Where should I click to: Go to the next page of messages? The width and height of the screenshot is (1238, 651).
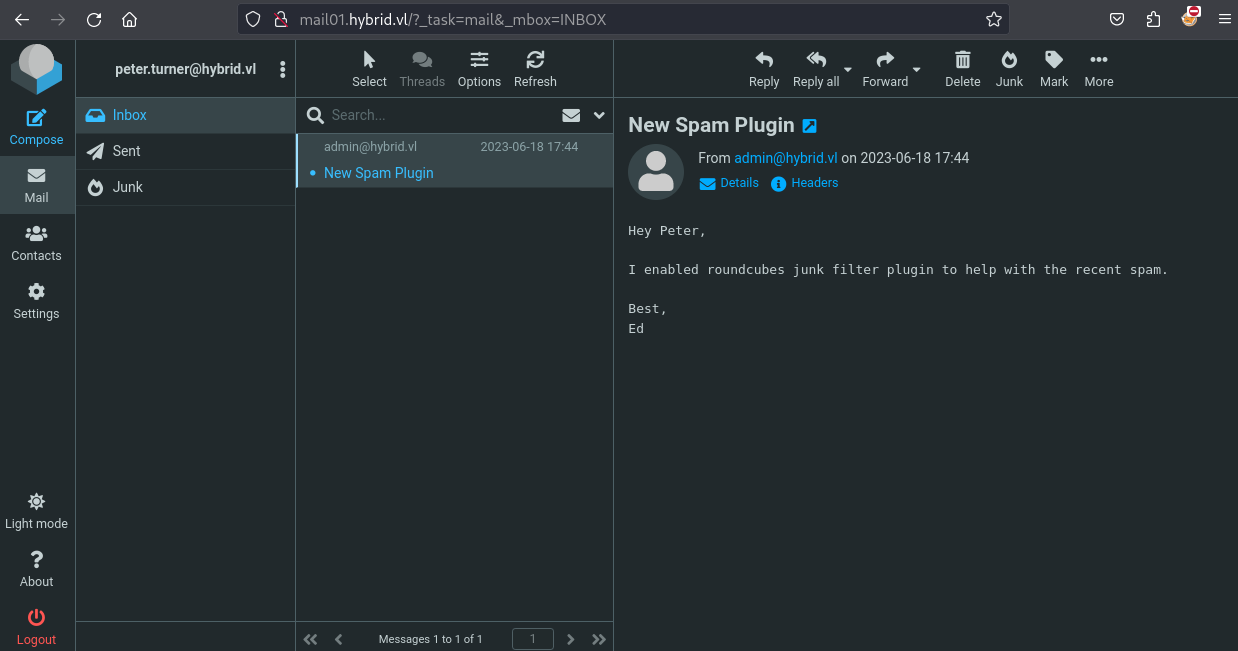point(571,639)
